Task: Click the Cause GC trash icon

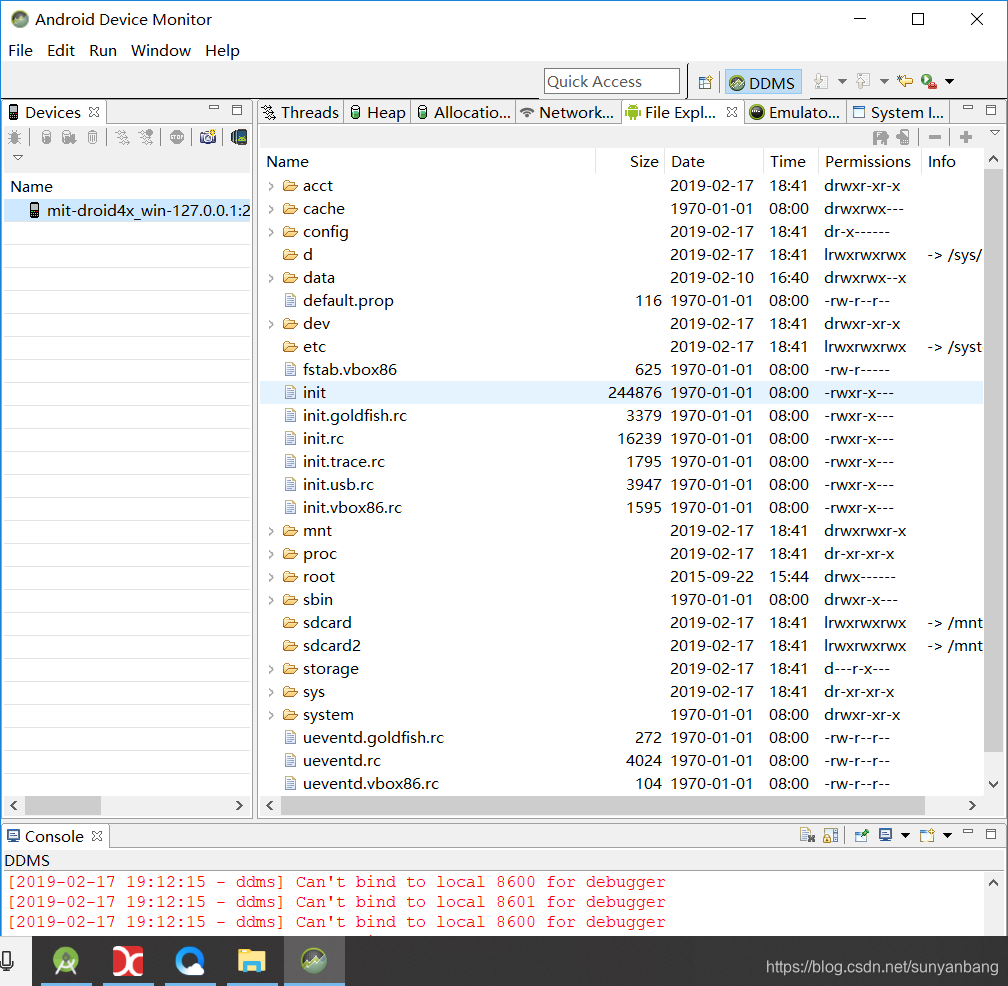Action: click(93, 137)
